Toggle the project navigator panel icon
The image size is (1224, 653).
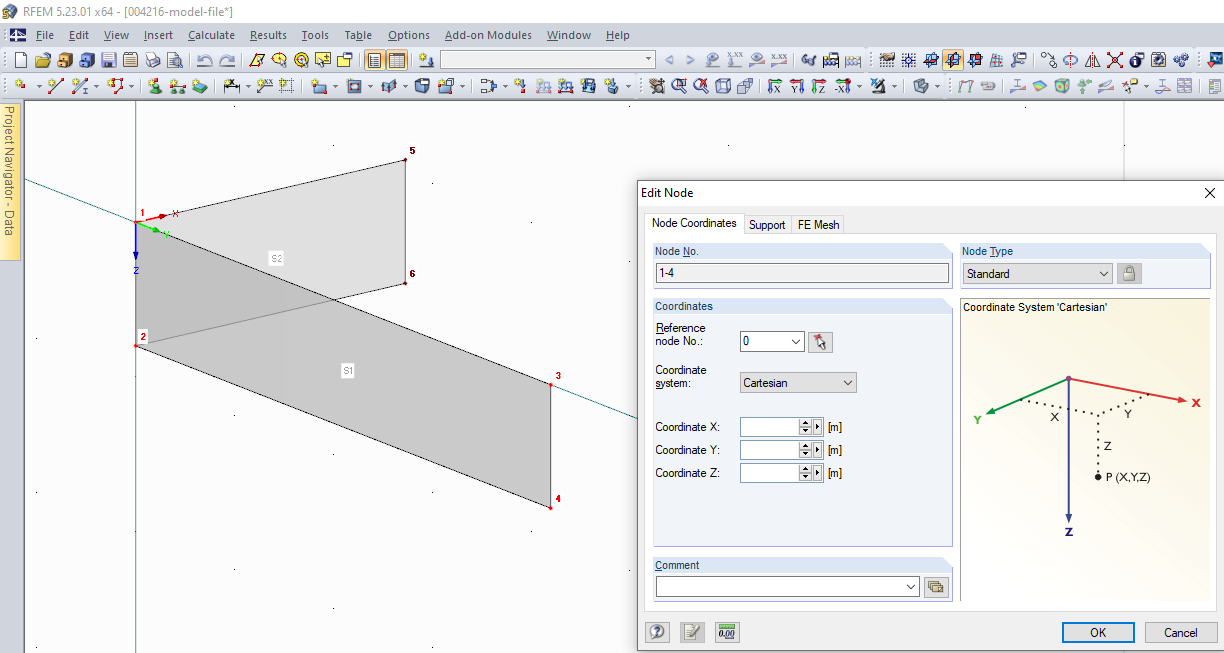pyautogui.click(x=374, y=60)
